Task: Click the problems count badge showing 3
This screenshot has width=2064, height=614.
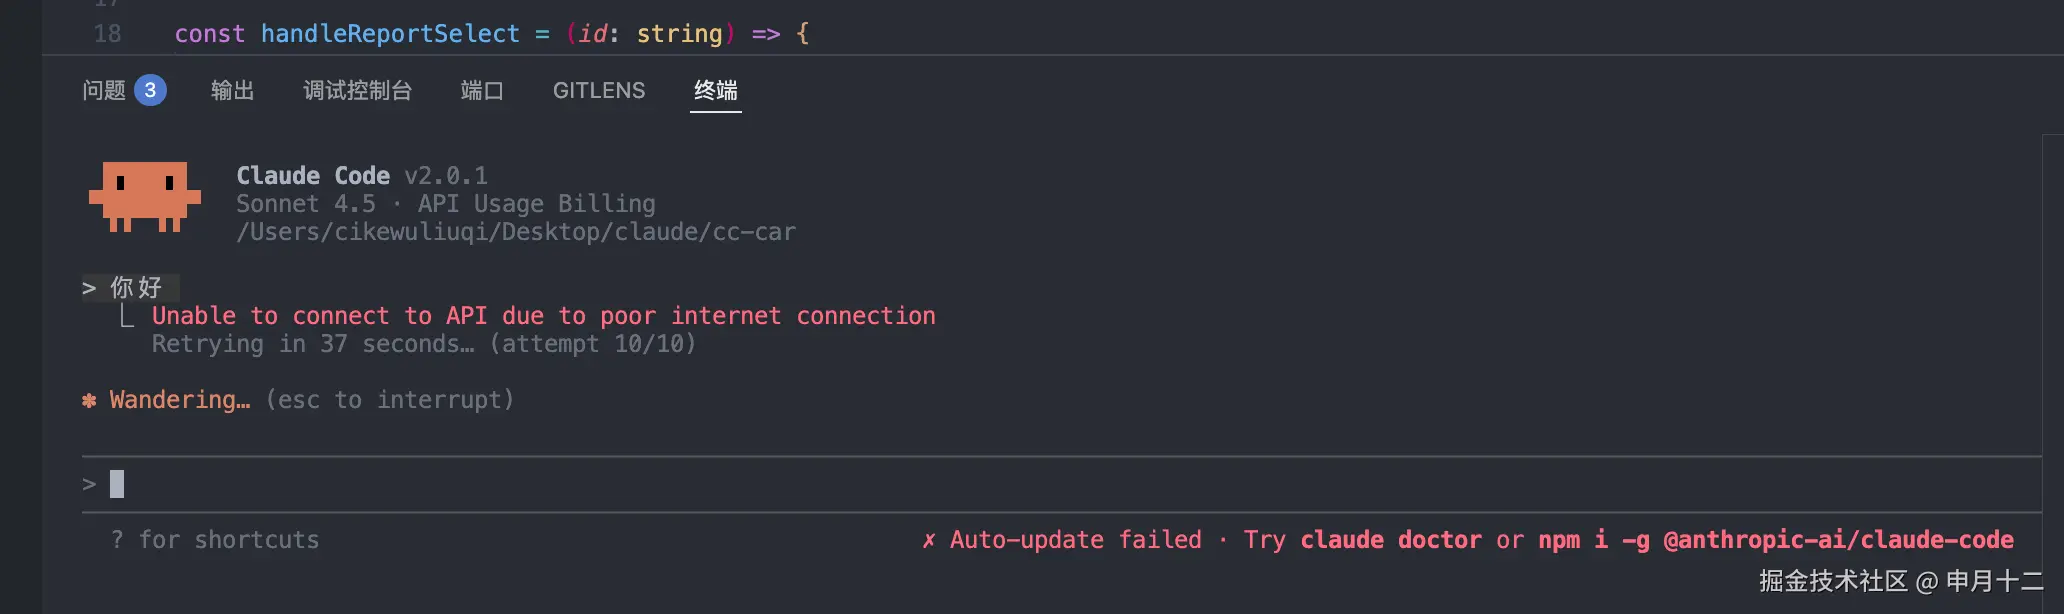Action: pos(150,90)
